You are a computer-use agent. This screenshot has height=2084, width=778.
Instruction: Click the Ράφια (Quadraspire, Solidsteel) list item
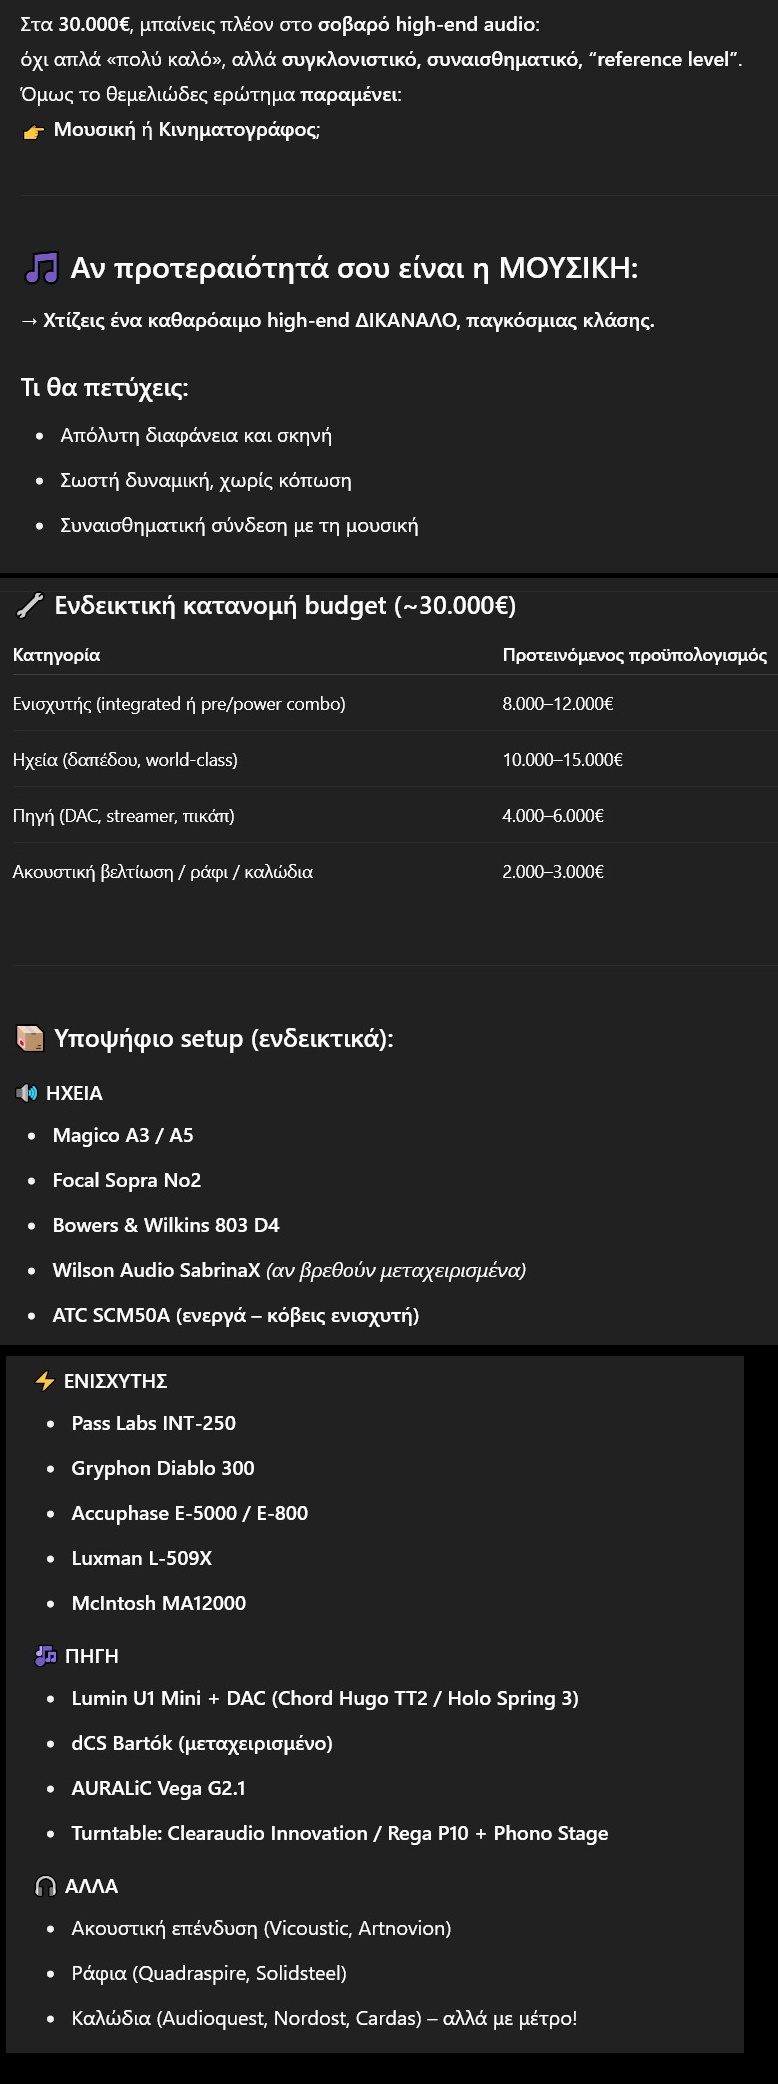[208, 1973]
